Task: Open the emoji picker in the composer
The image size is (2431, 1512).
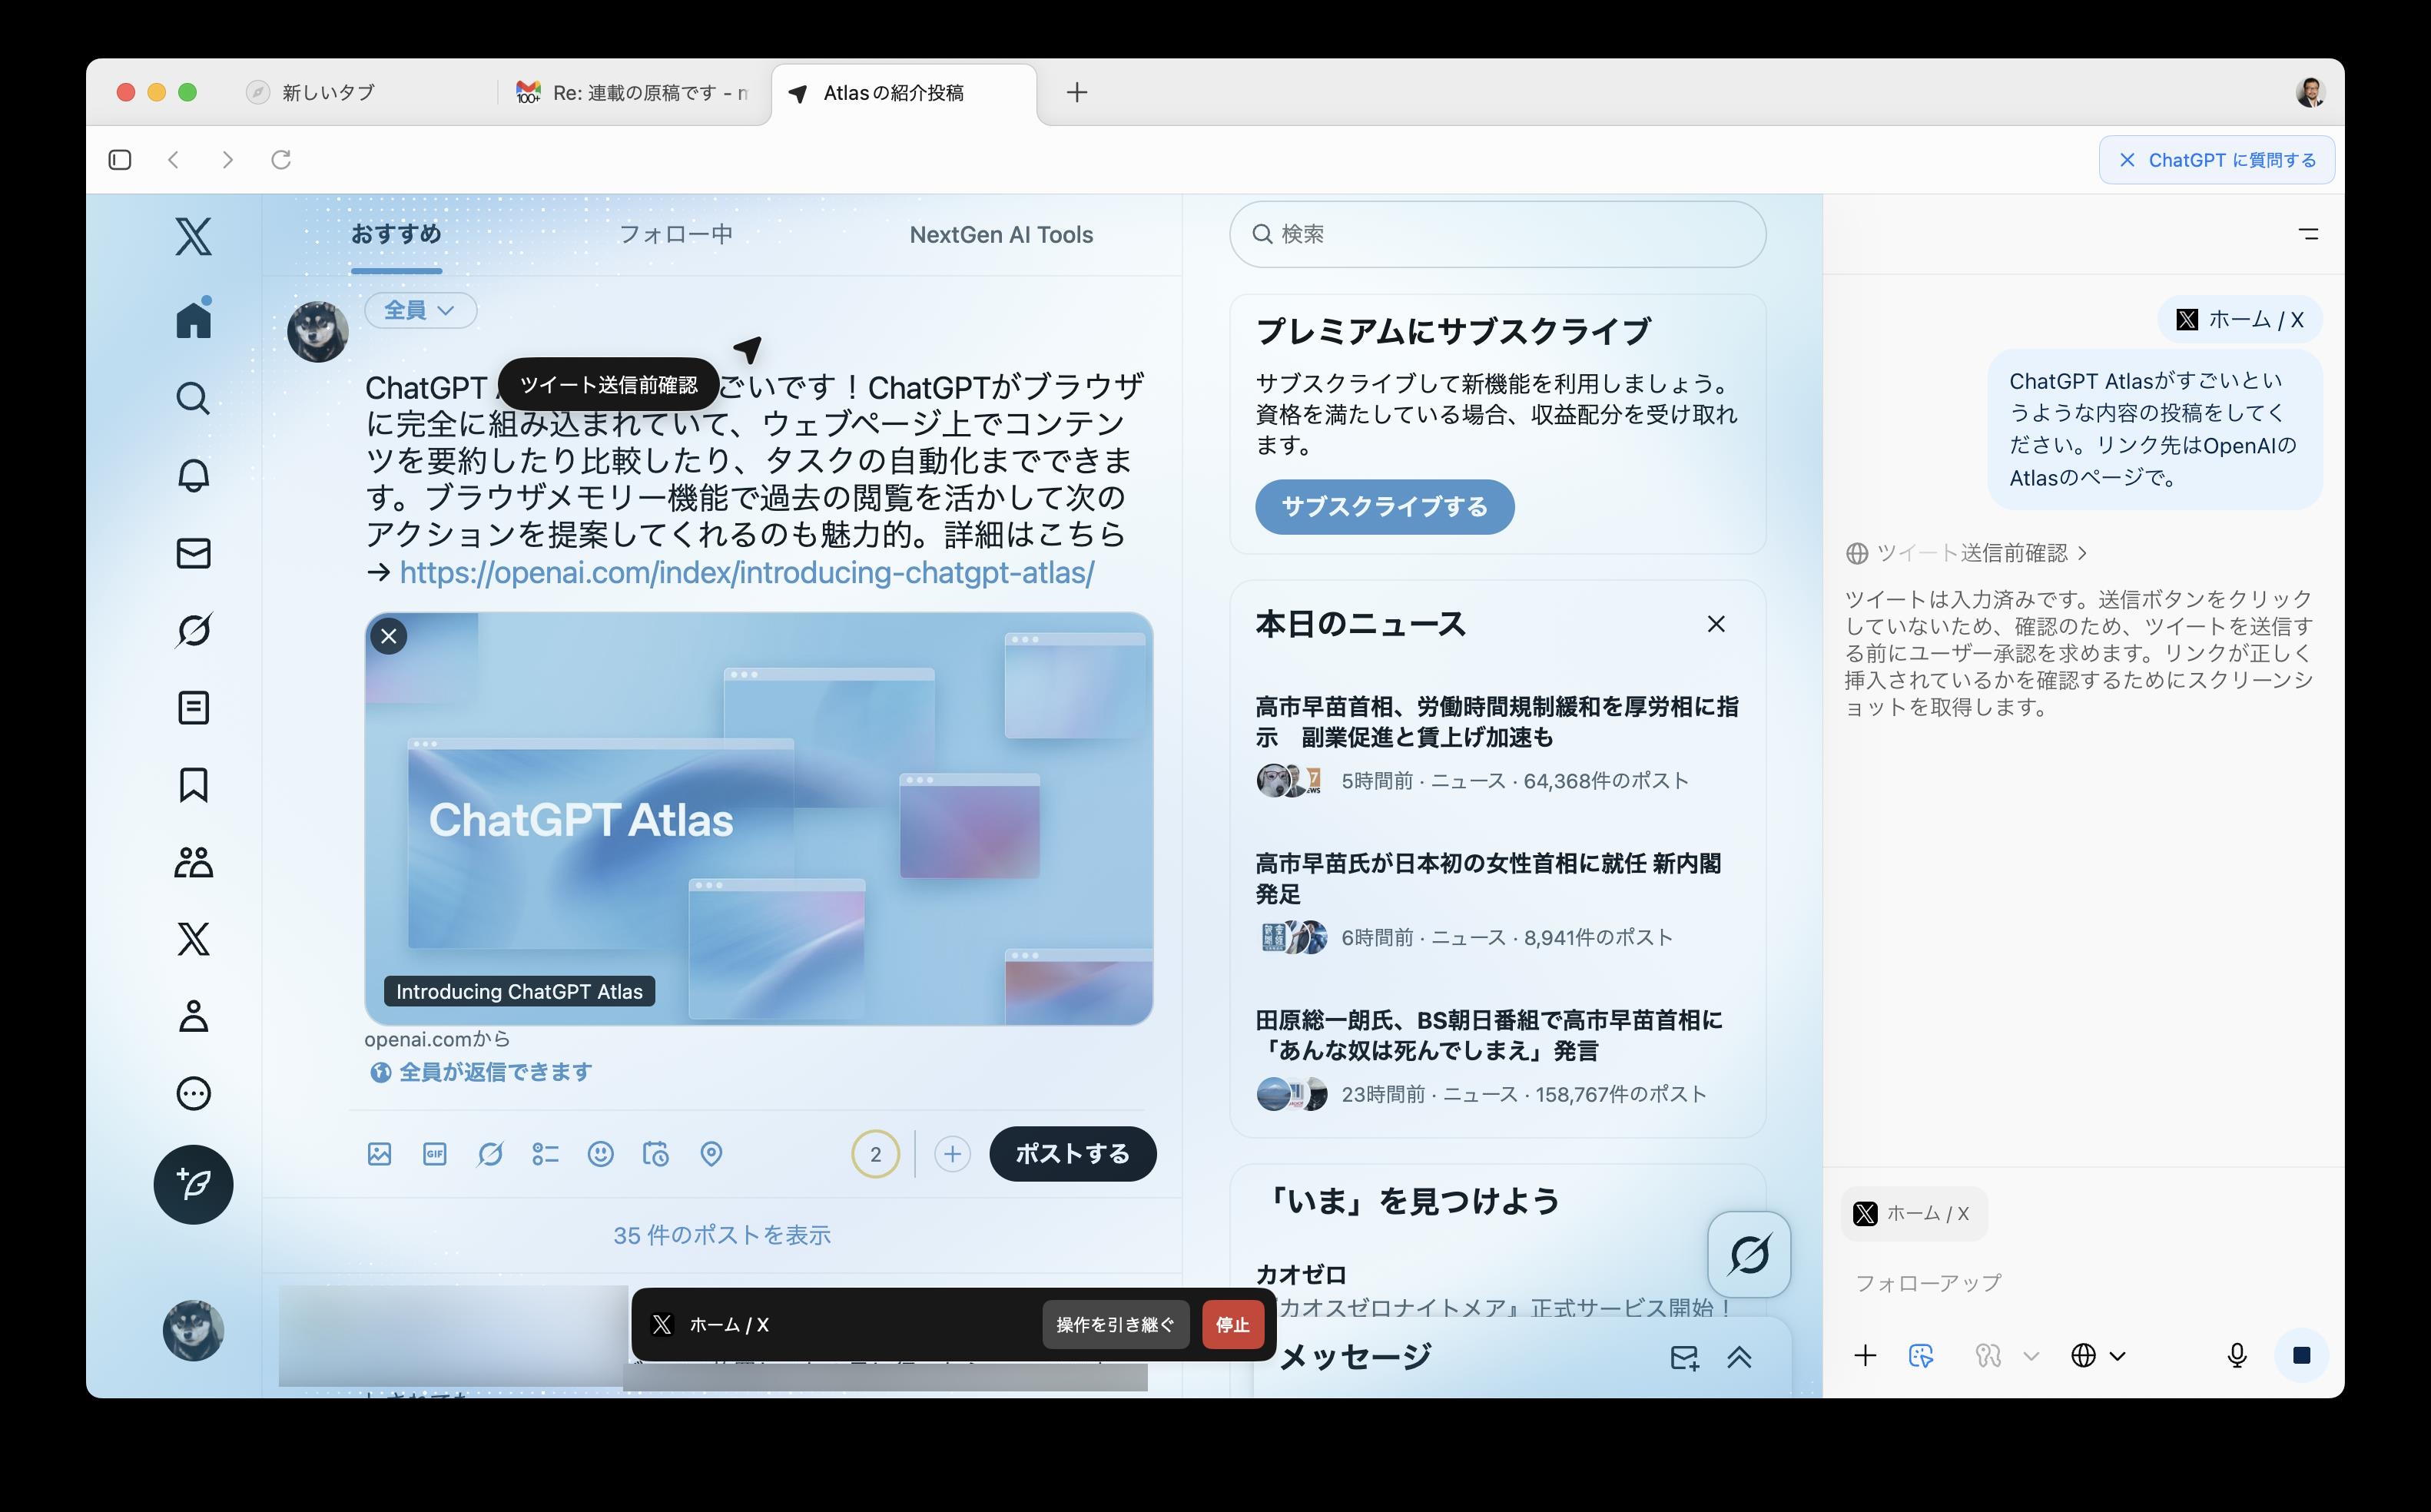Action: 601,1154
